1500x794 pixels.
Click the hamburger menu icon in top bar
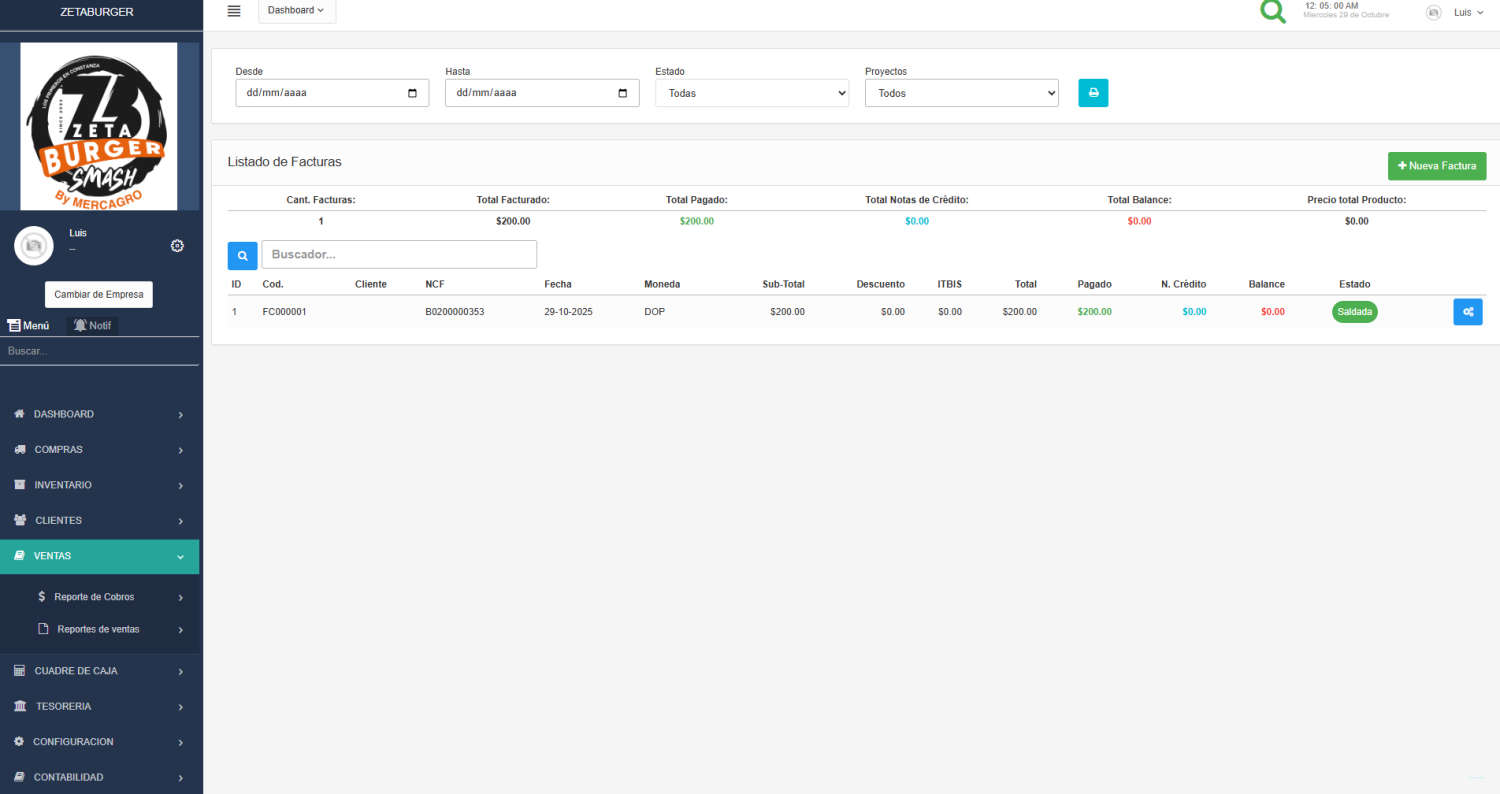(x=234, y=11)
